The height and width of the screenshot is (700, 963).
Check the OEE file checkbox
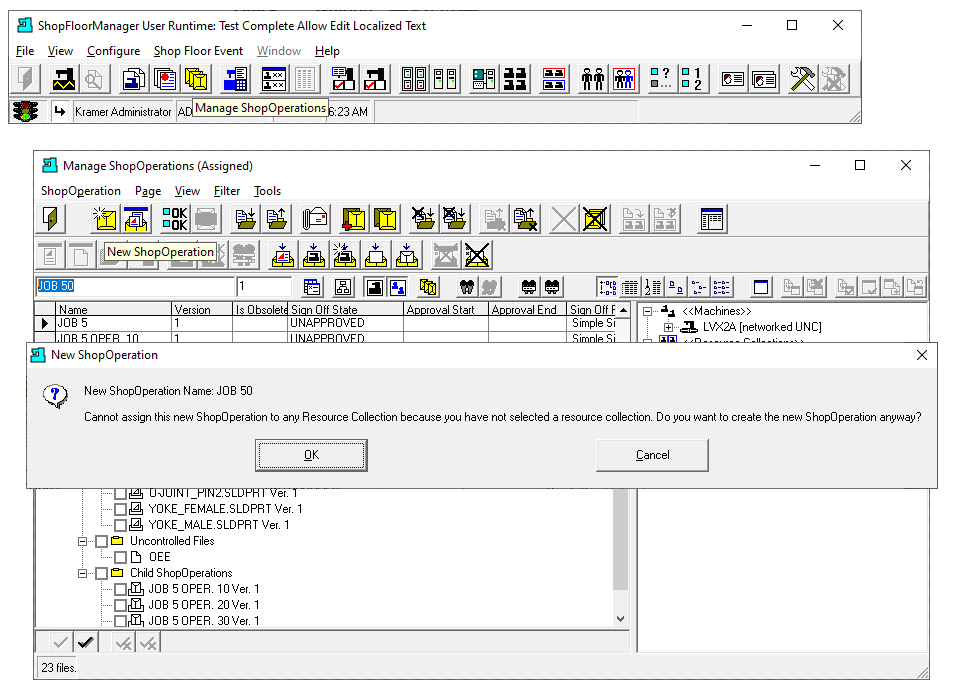tap(120, 557)
